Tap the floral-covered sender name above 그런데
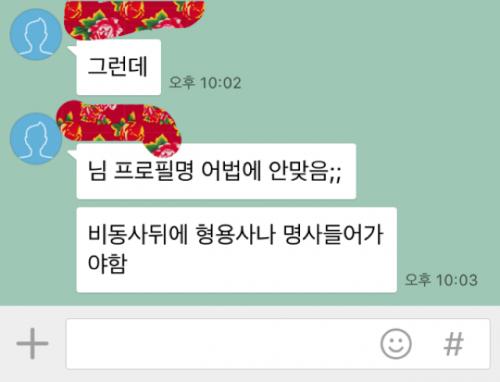The height and width of the screenshot is (382, 500). [133, 18]
